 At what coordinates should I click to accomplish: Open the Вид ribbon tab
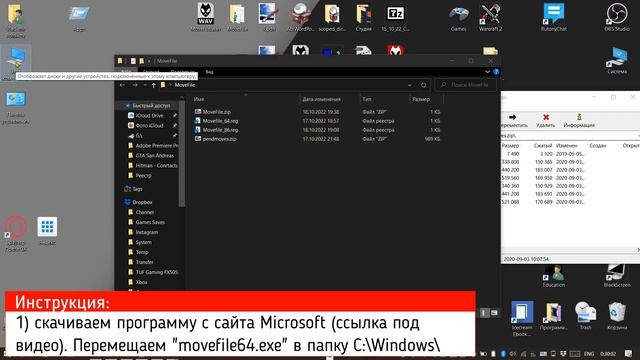point(209,72)
